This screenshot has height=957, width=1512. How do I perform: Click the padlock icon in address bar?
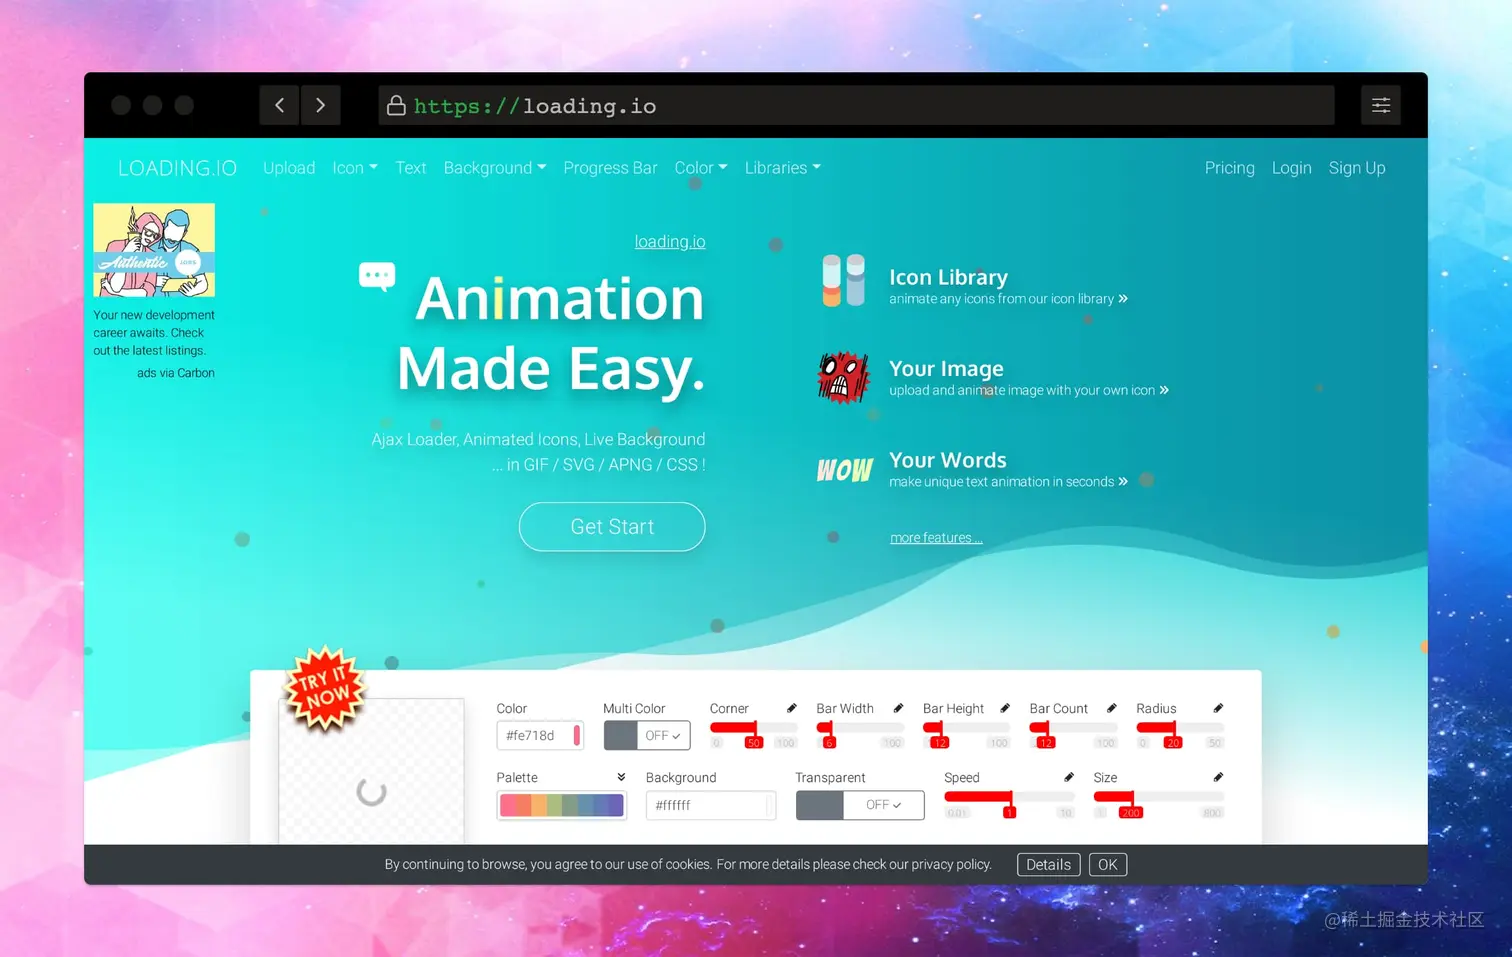(x=396, y=105)
